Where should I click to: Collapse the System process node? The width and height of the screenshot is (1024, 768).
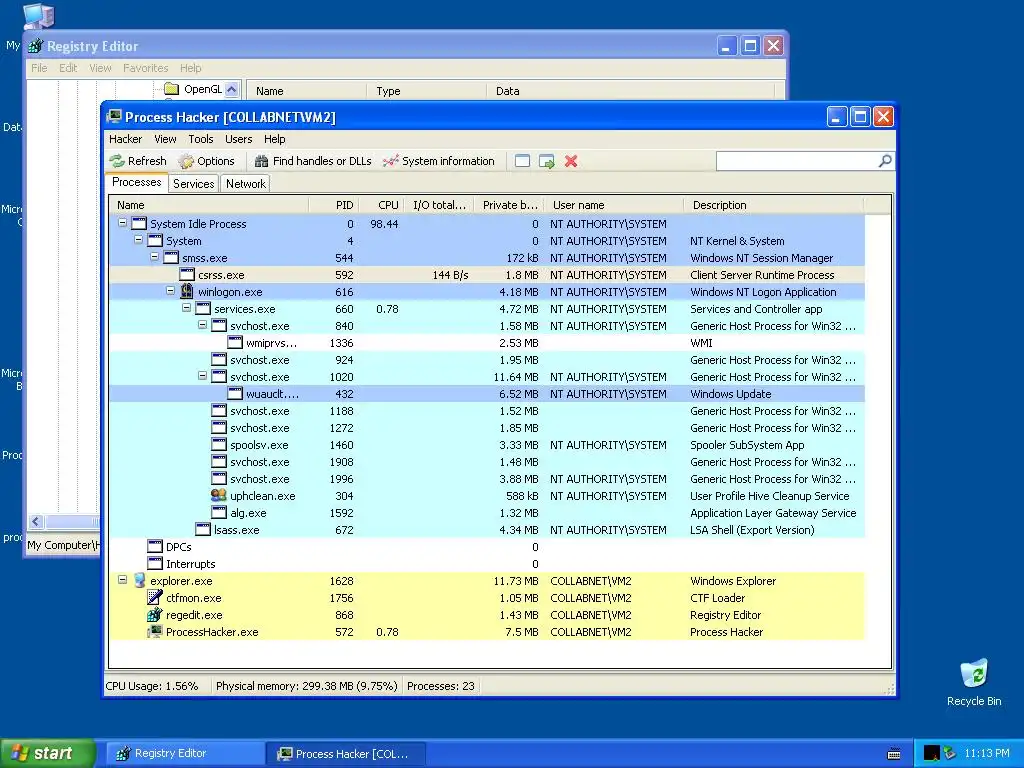pyautogui.click(x=138, y=240)
